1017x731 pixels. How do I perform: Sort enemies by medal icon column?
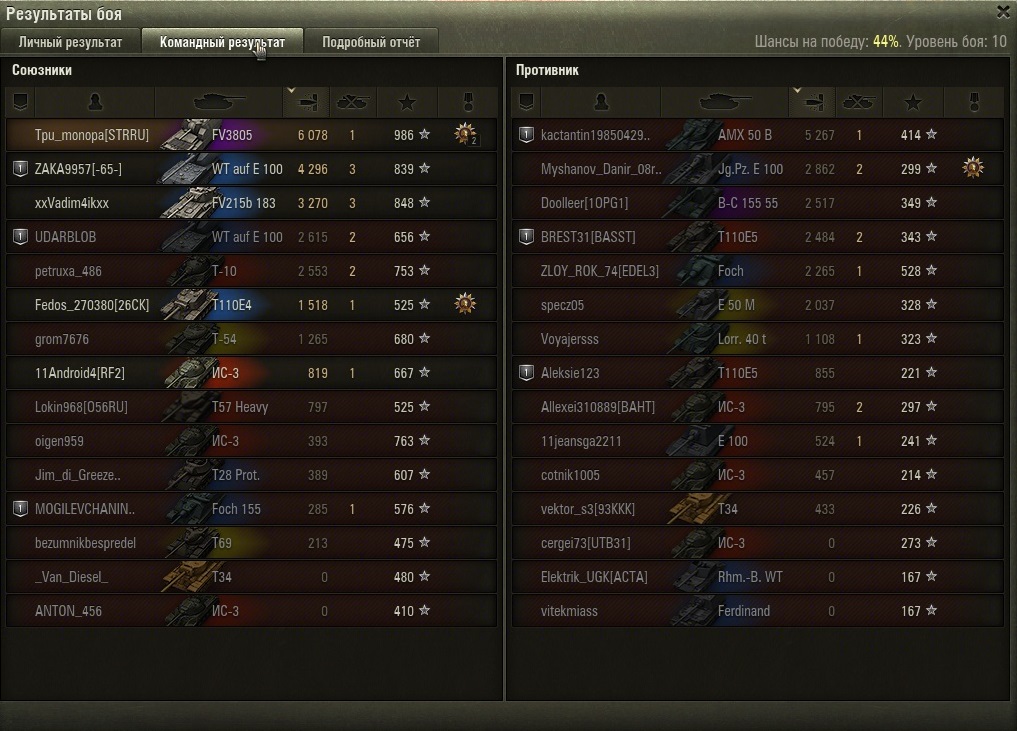tap(974, 102)
